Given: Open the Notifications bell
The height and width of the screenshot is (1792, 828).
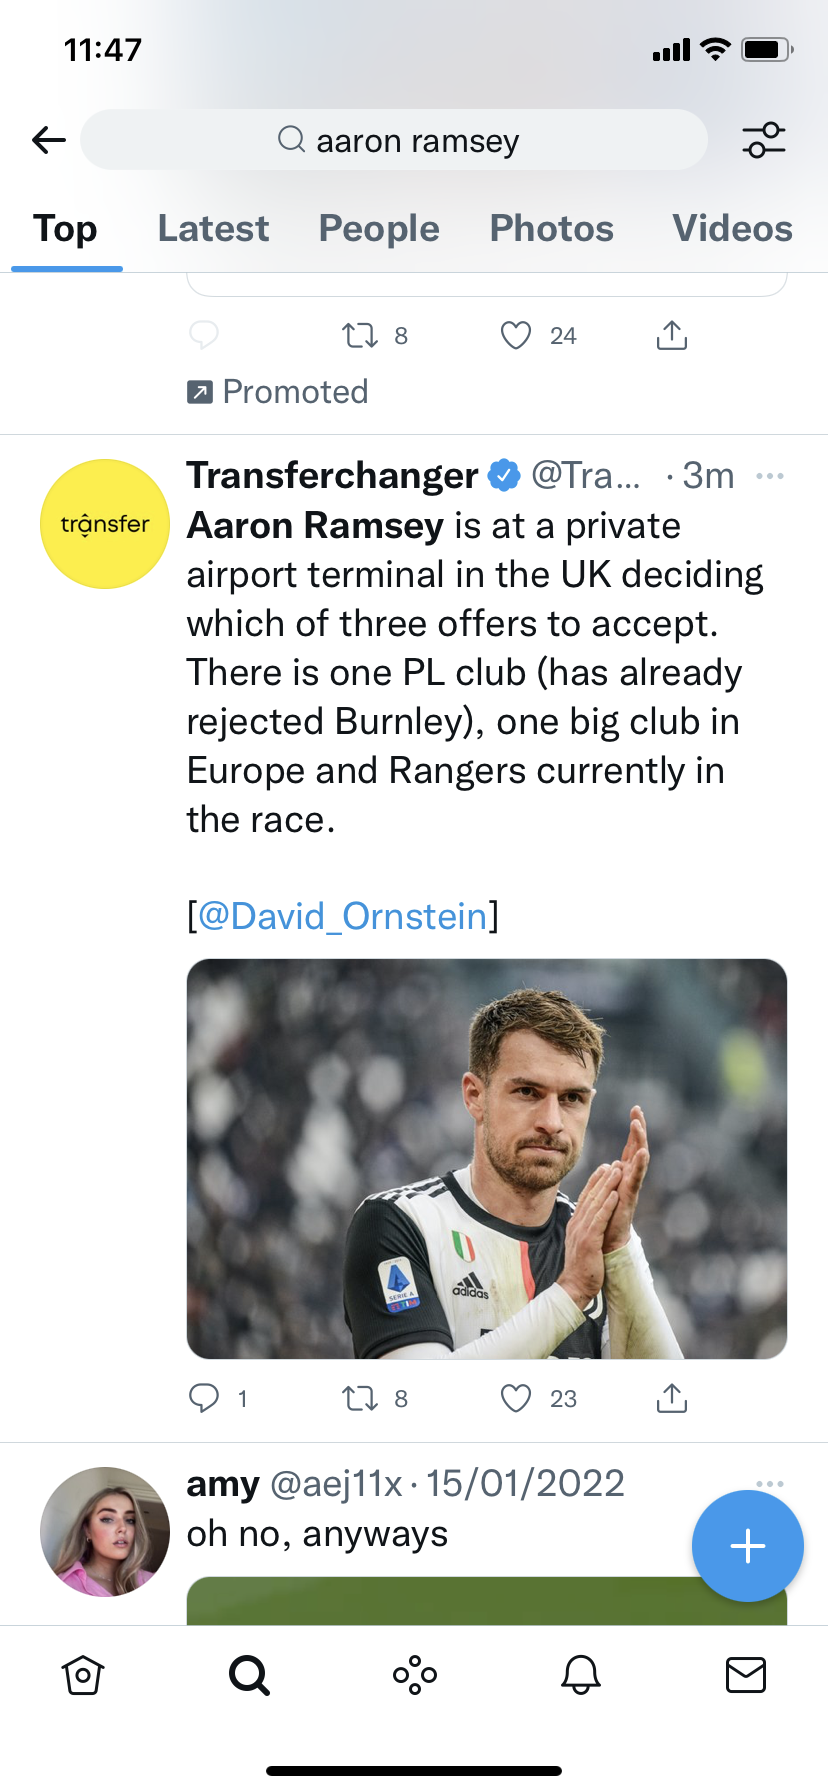Looking at the screenshot, I should (581, 1674).
